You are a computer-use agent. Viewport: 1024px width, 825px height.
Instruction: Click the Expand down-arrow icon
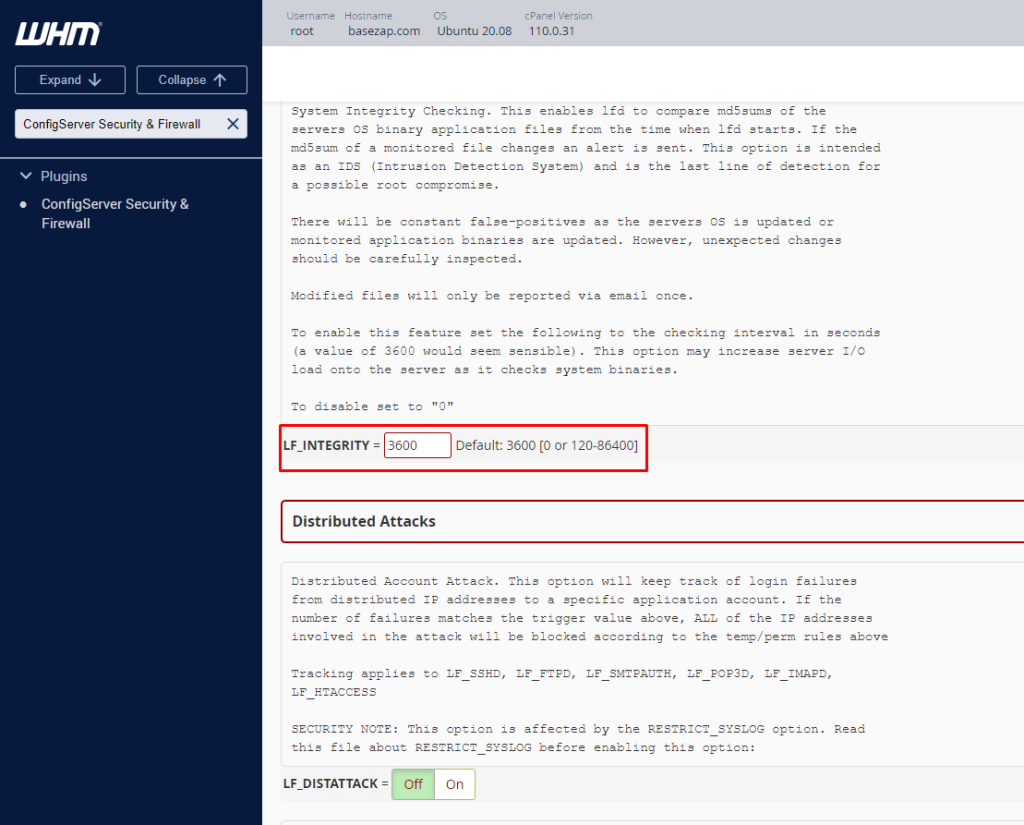coord(95,80)
